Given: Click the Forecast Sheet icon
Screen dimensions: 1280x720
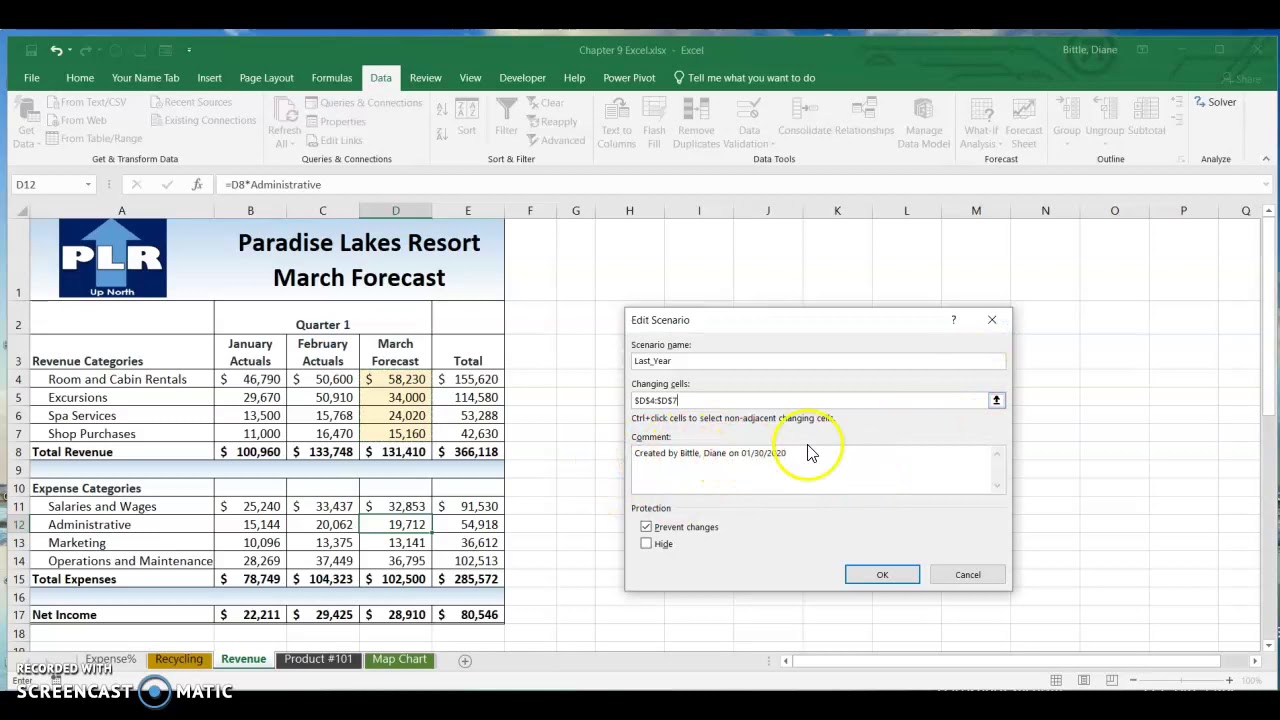Looking at the screenshot, I should click(1023, 123).
